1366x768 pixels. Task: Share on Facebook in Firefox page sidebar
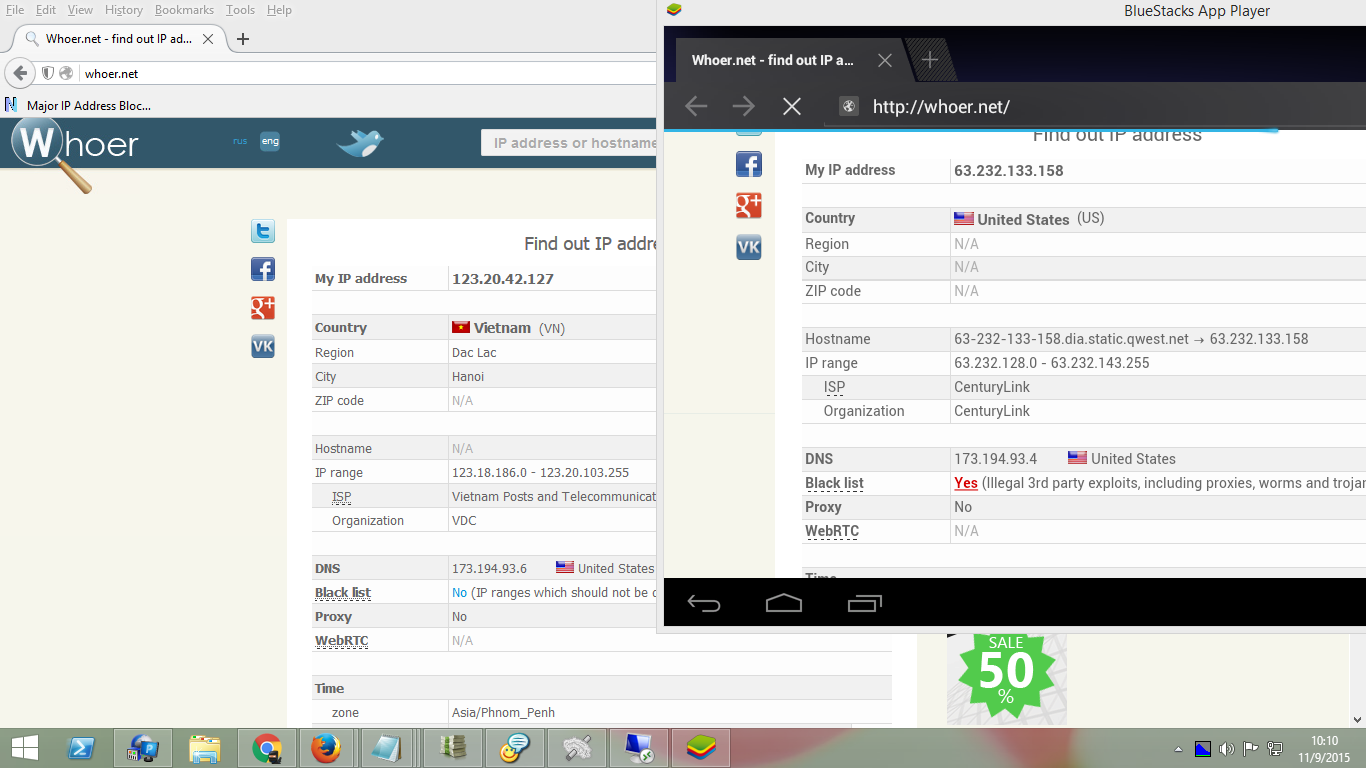(x=262, y=269)
